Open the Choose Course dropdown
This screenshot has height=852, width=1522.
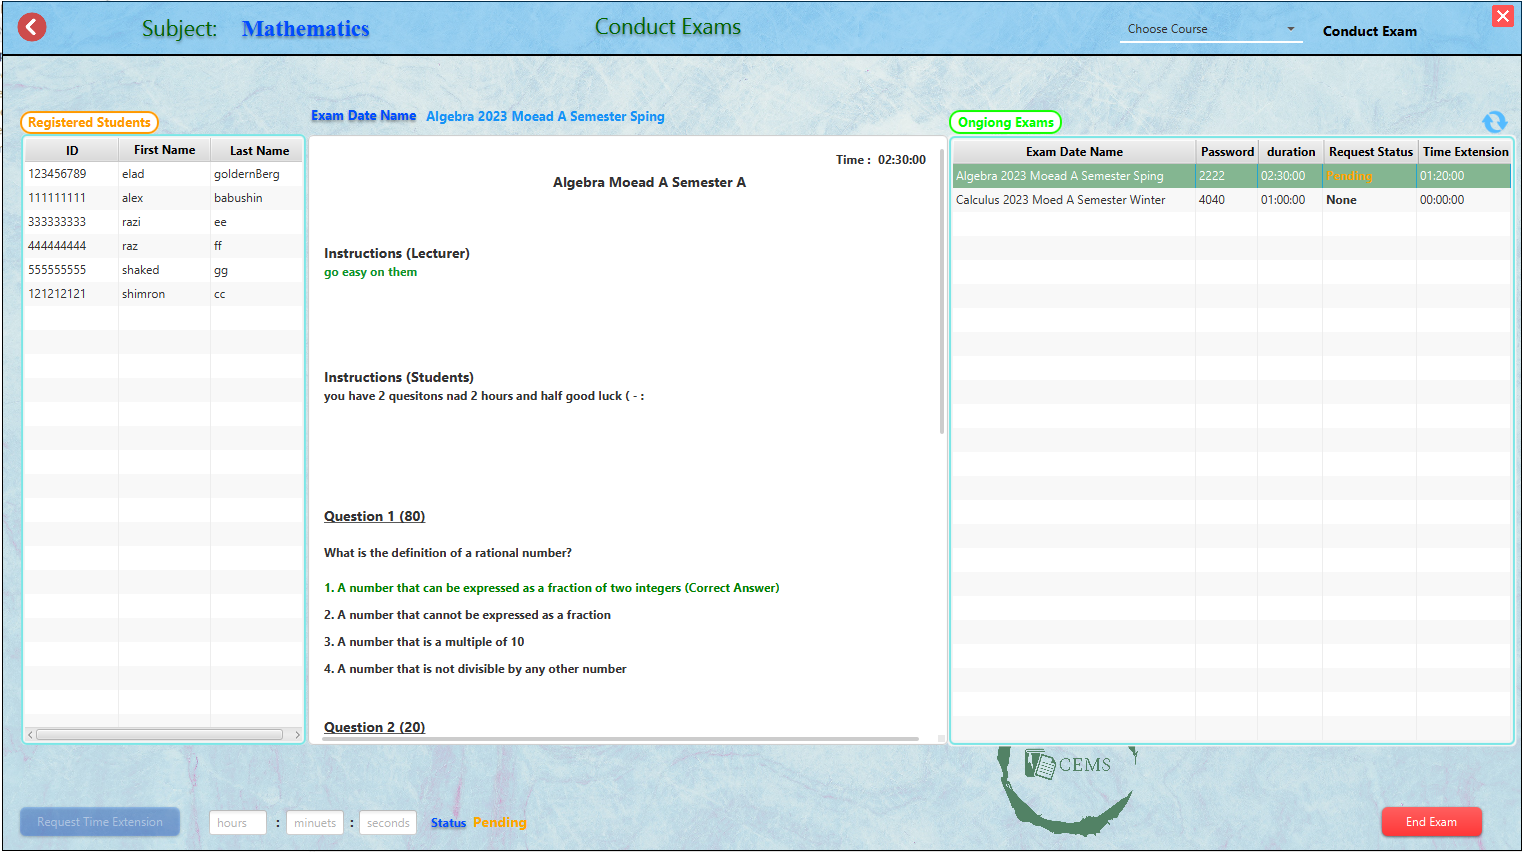1210,29
